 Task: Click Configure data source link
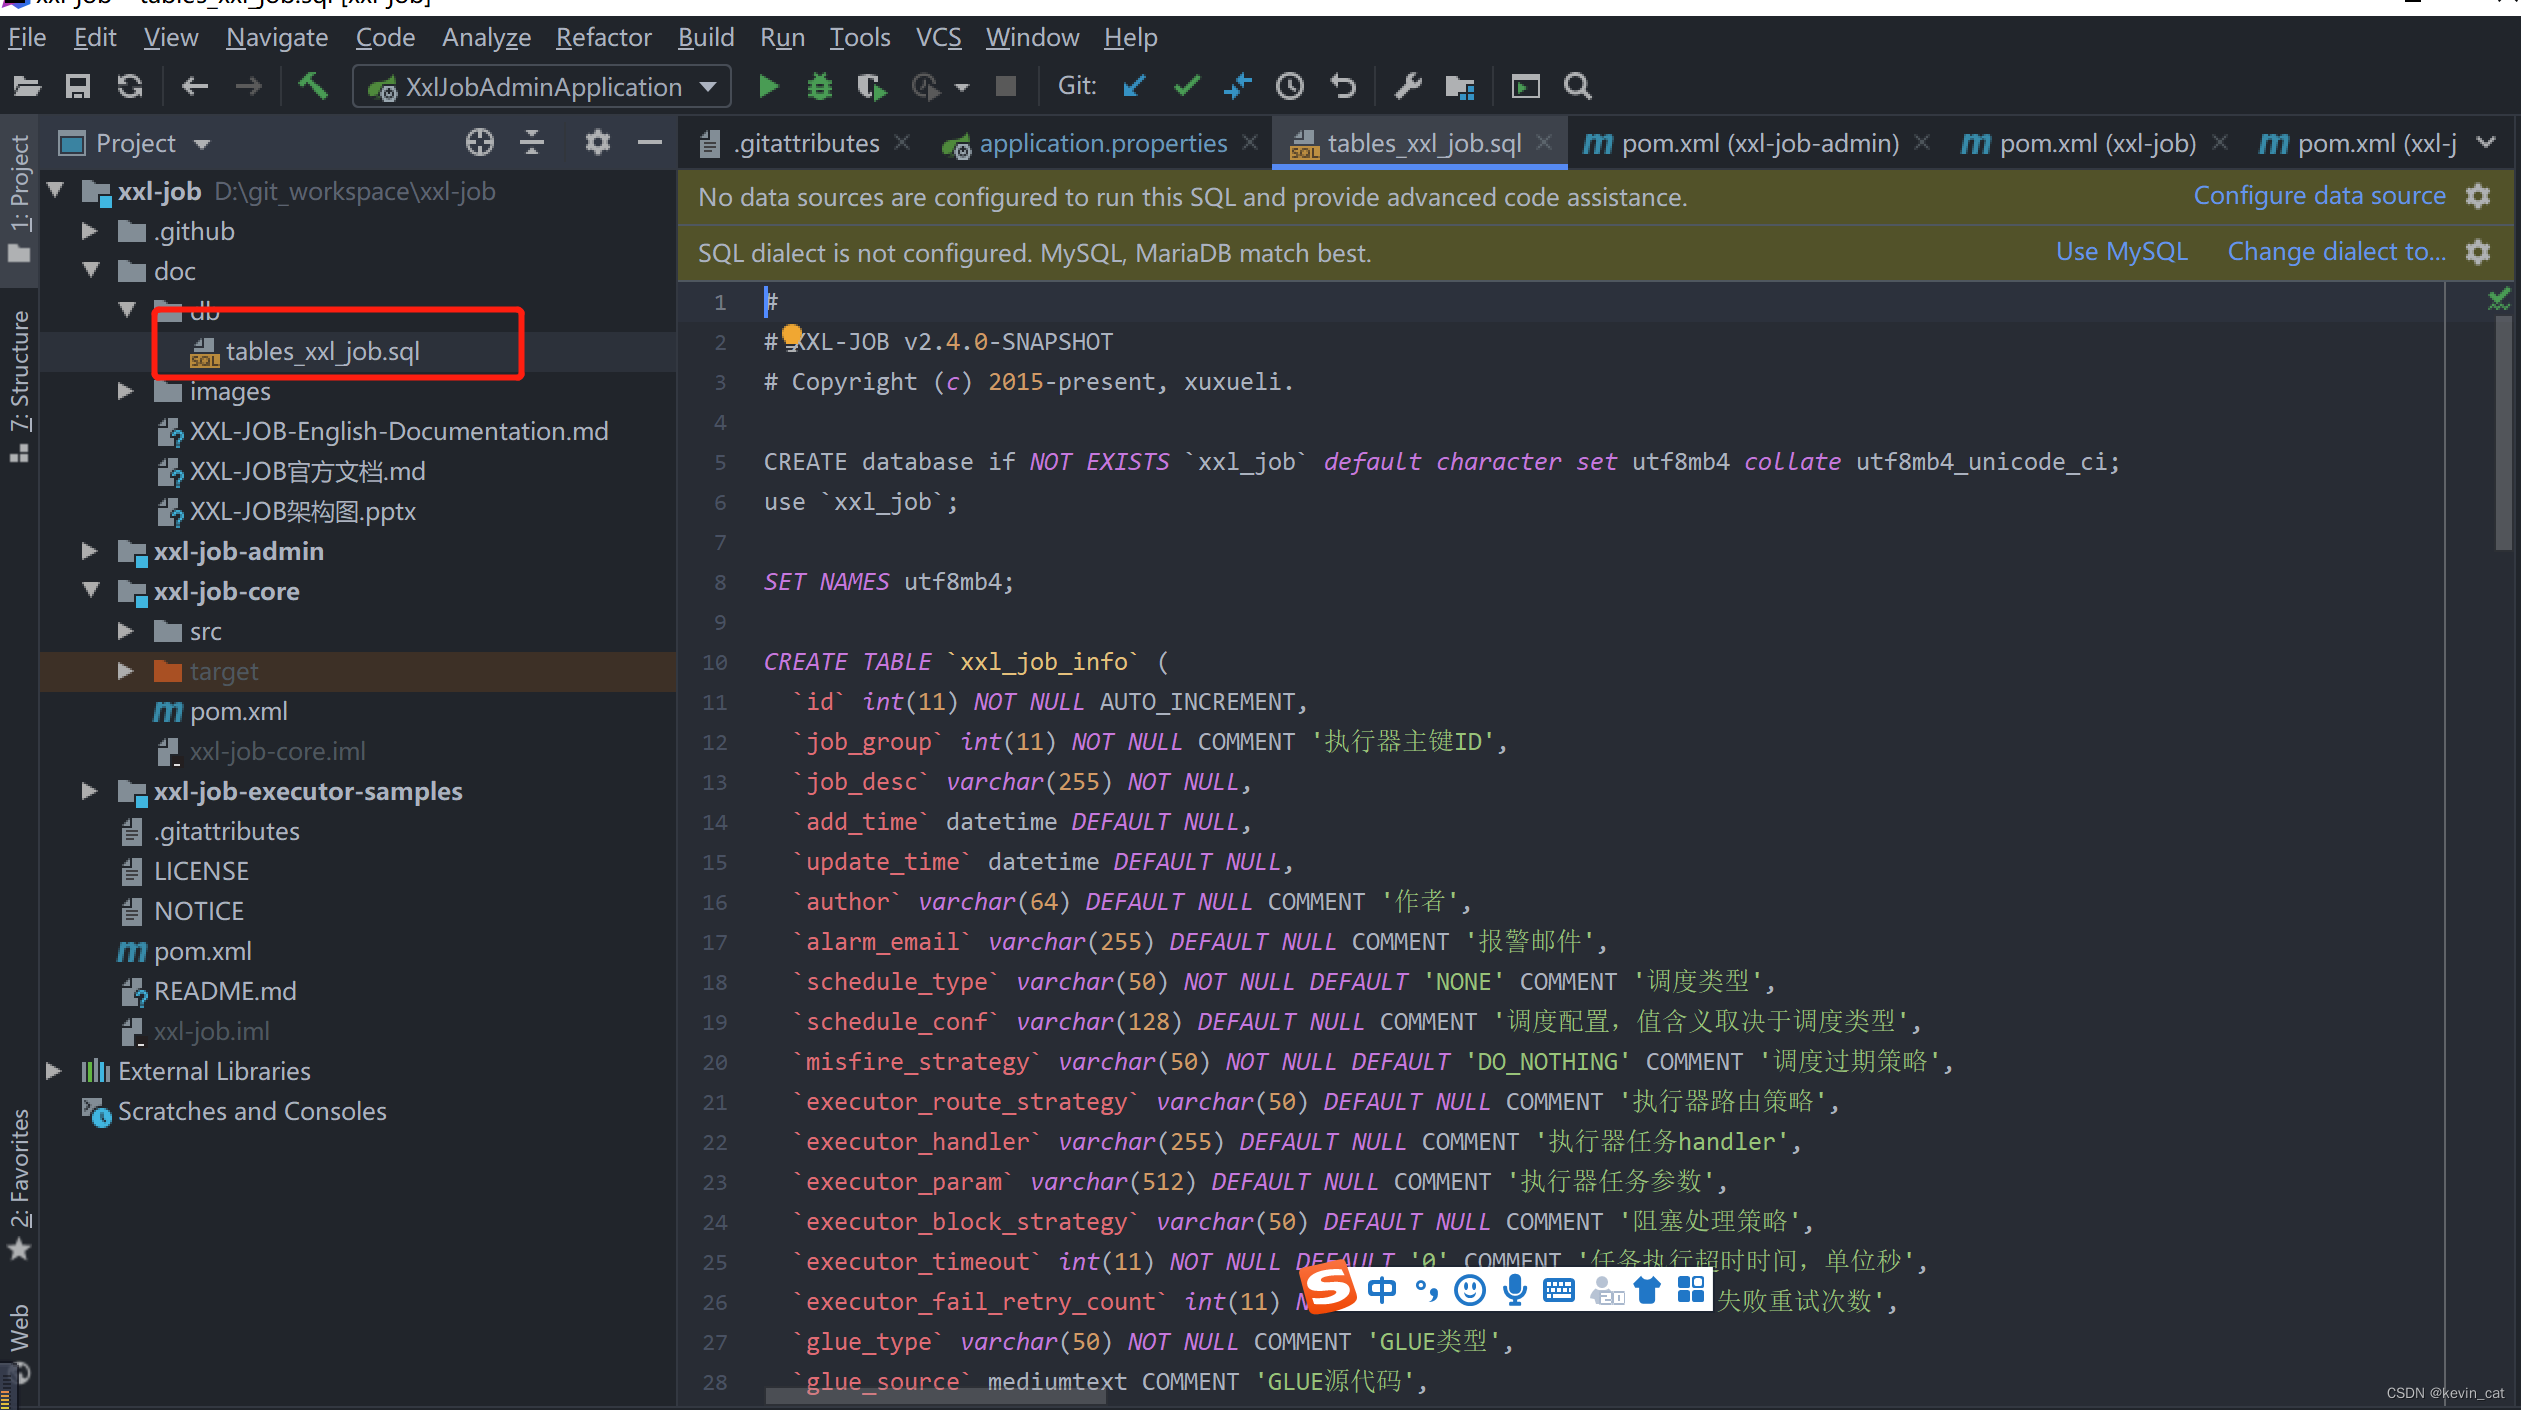2320,196
